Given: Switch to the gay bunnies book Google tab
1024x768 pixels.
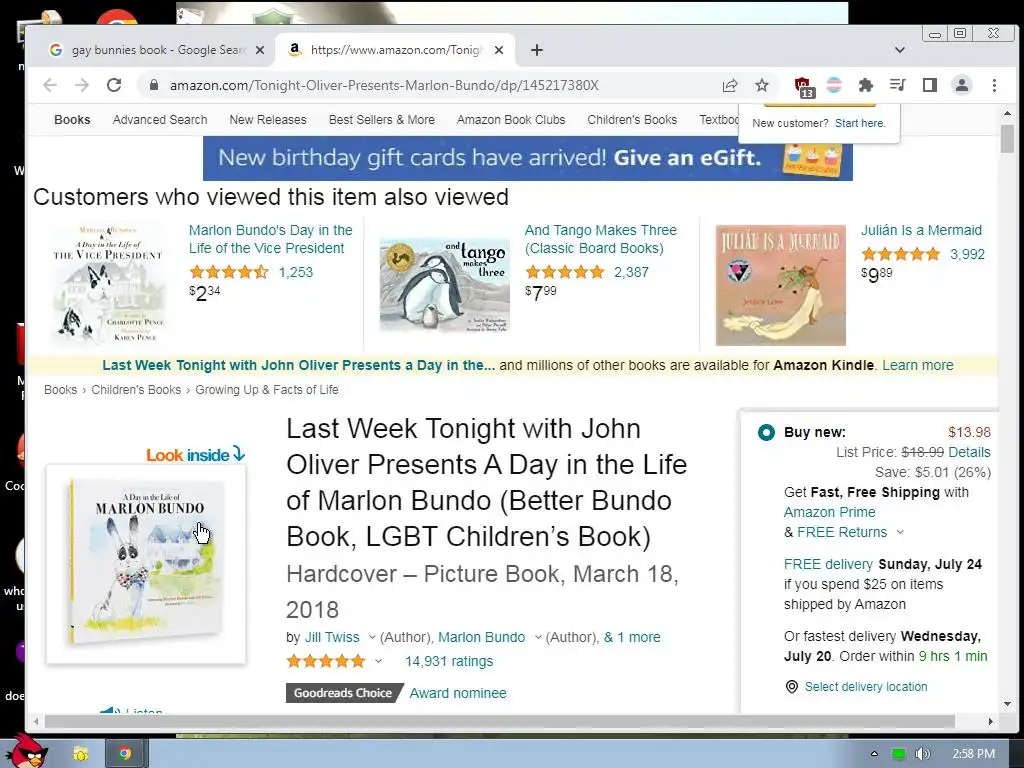Looking at the screenshot, I should tap(157, 50).
